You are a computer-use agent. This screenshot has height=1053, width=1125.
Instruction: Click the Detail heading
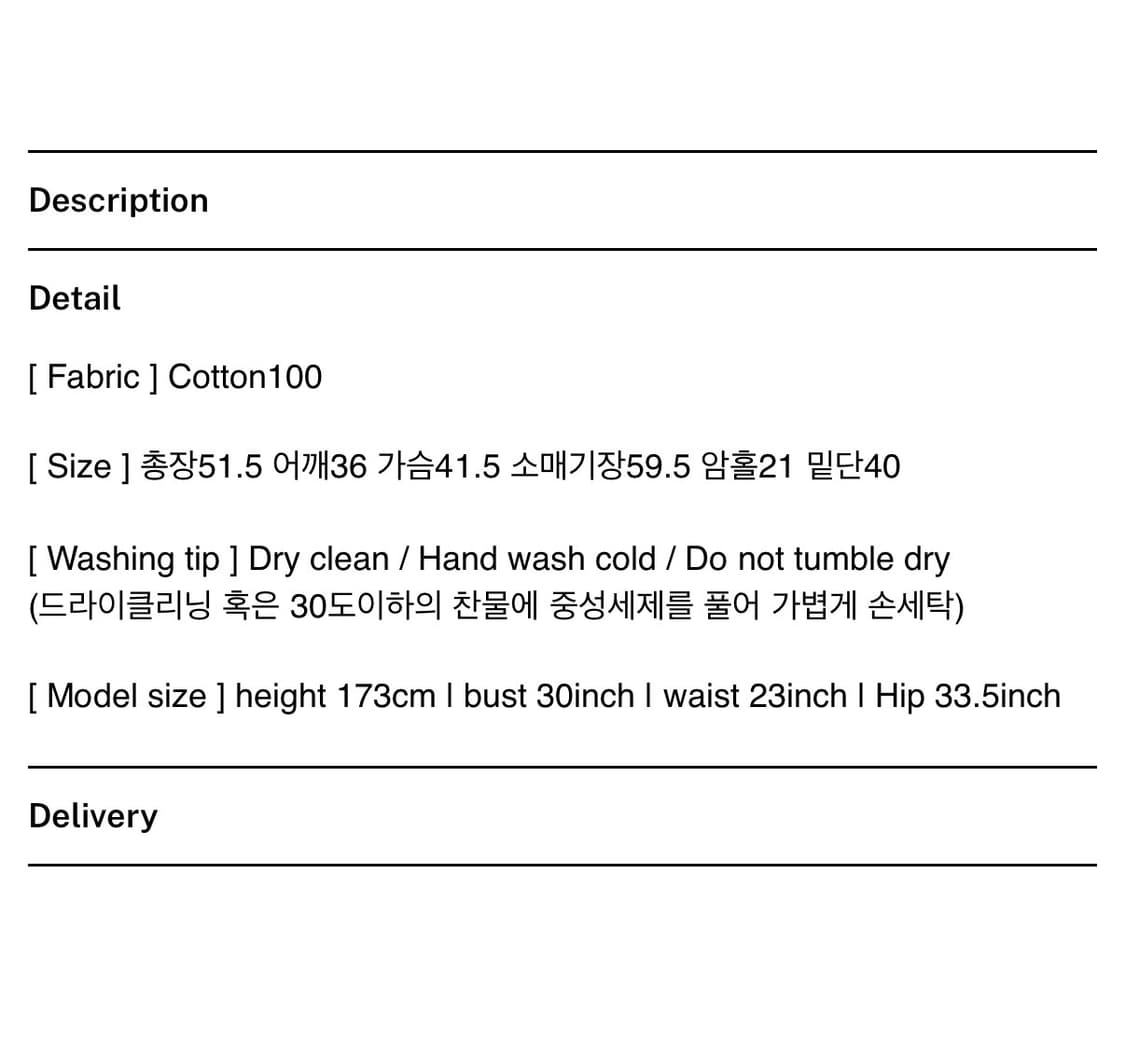pos(75,298)
